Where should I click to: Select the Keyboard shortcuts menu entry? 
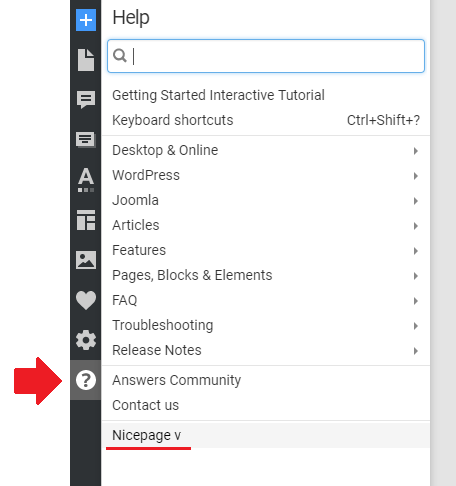[266, 120]
